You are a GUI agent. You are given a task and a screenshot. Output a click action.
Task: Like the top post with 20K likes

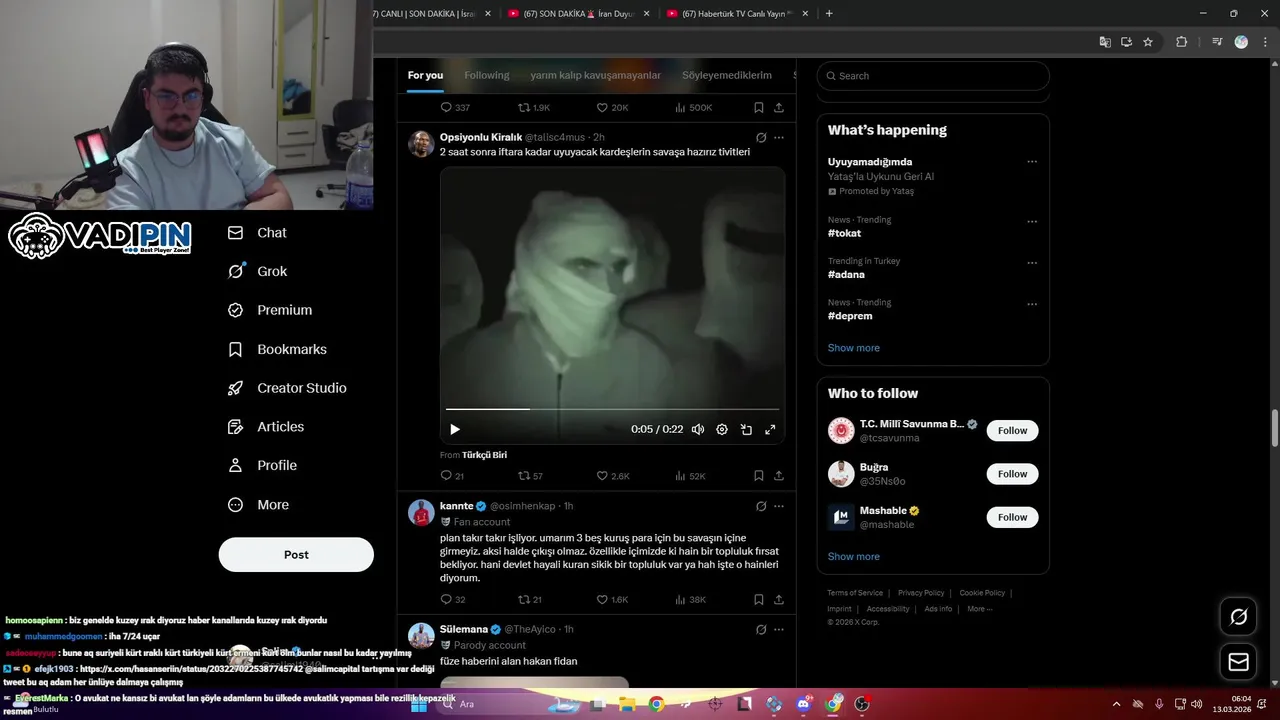(x=612, y=107)
